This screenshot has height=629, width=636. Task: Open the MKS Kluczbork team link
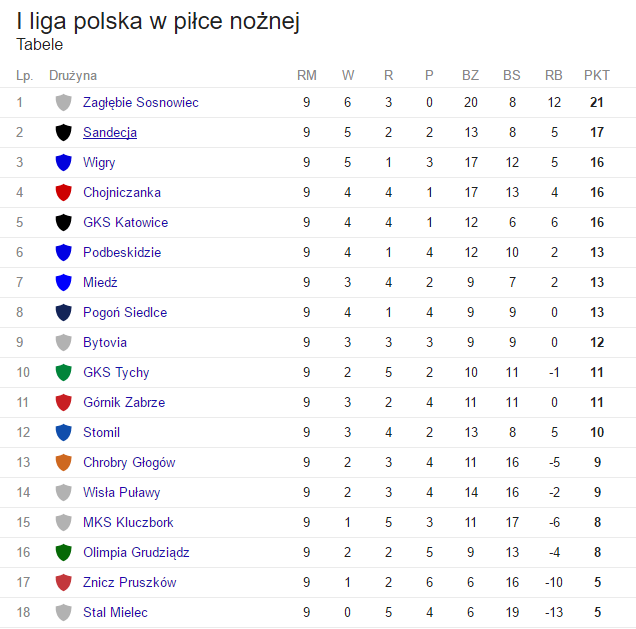coord(128,522)
